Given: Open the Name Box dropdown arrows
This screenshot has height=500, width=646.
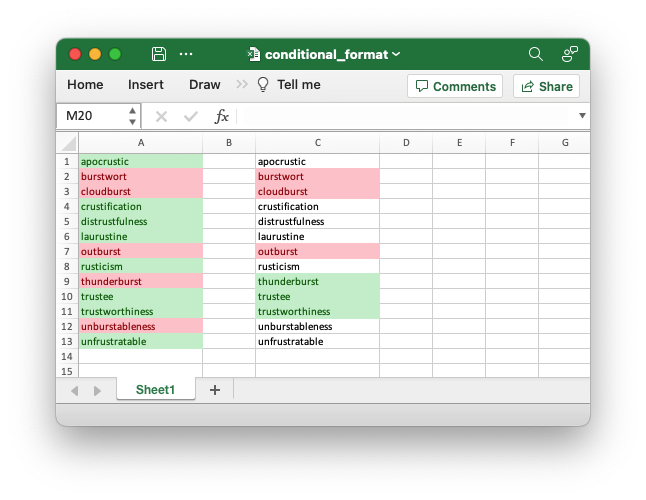Looking at the screenshot, I should pyautogui.click(x=132, y=116).
